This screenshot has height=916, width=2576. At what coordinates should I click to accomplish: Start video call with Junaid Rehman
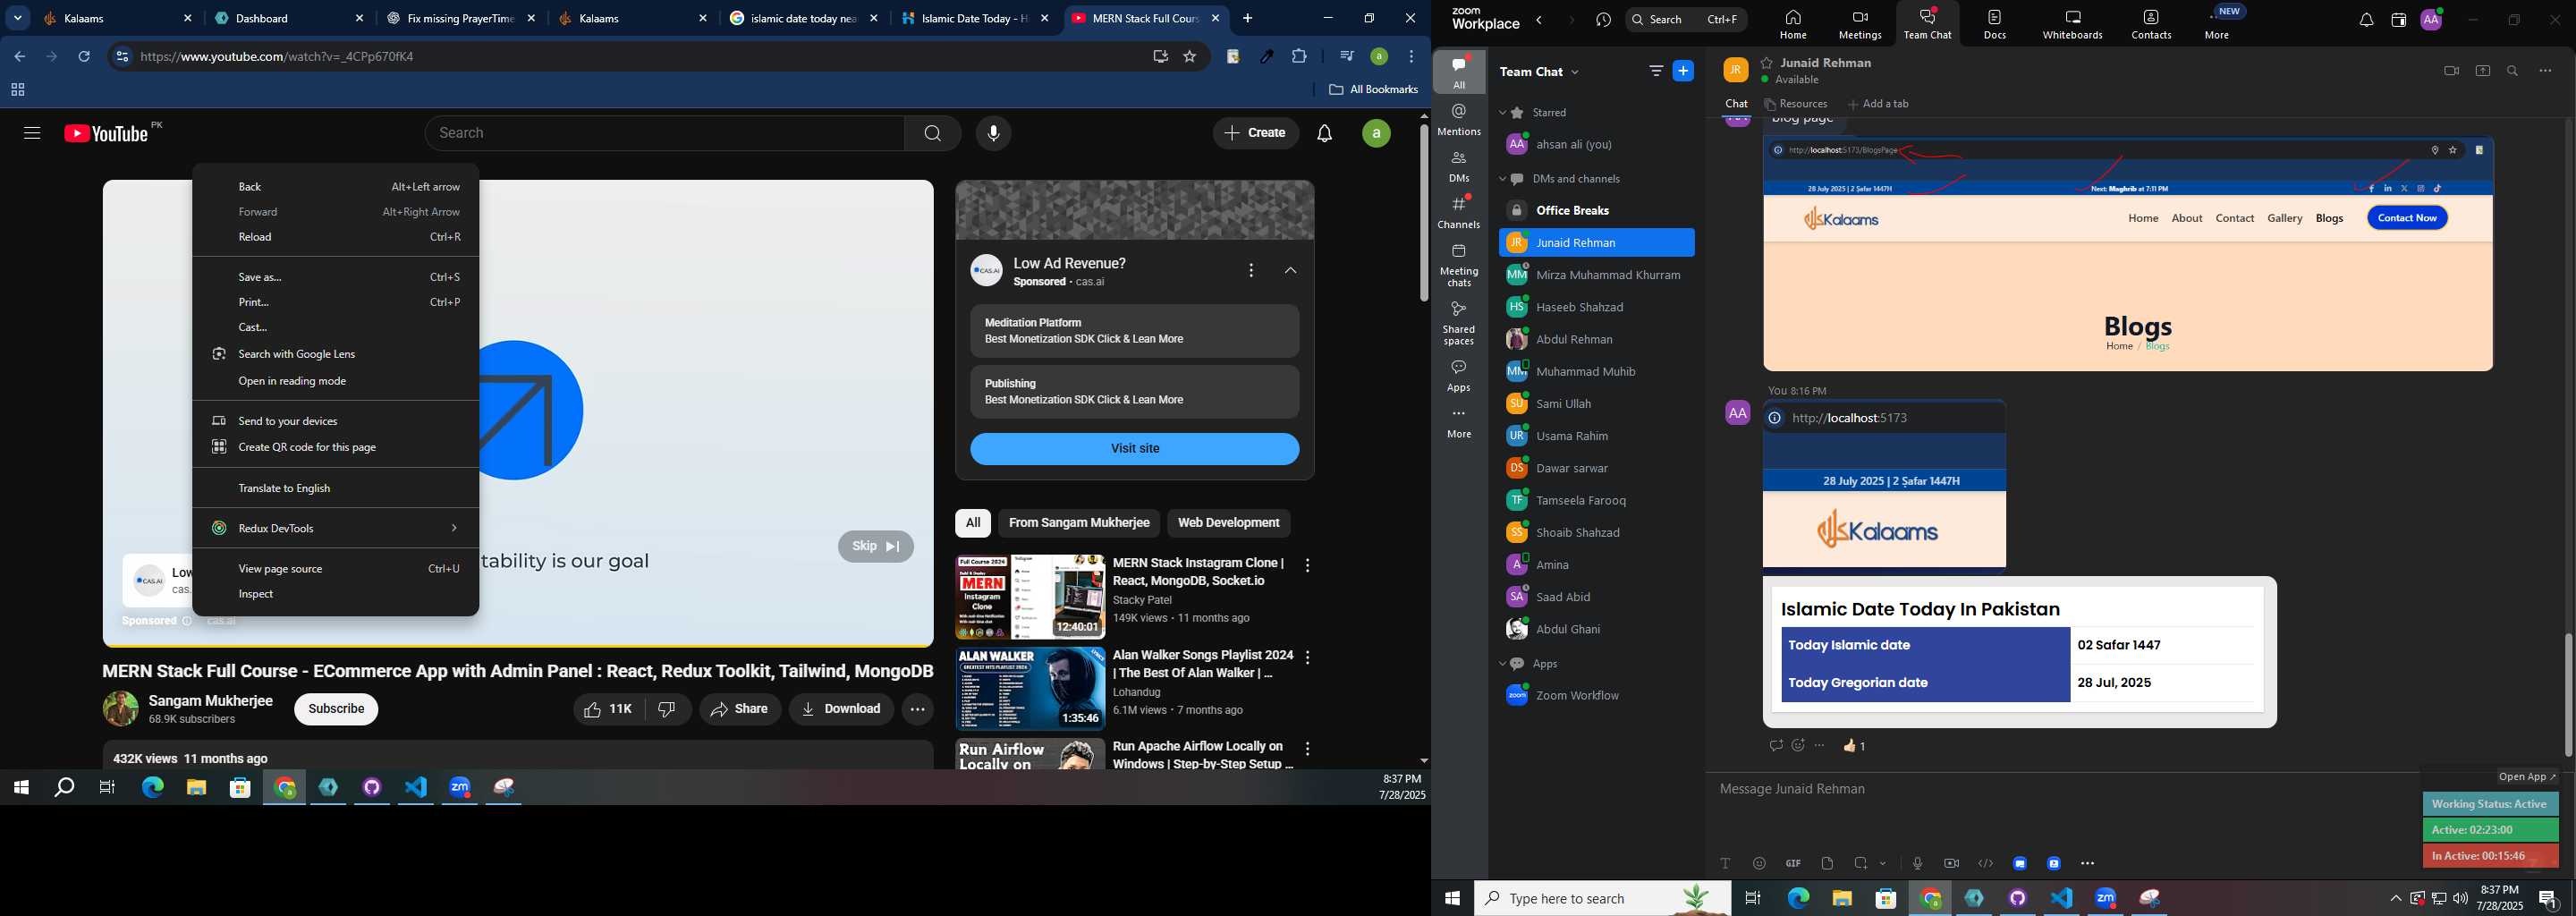tap(2451, 71)
